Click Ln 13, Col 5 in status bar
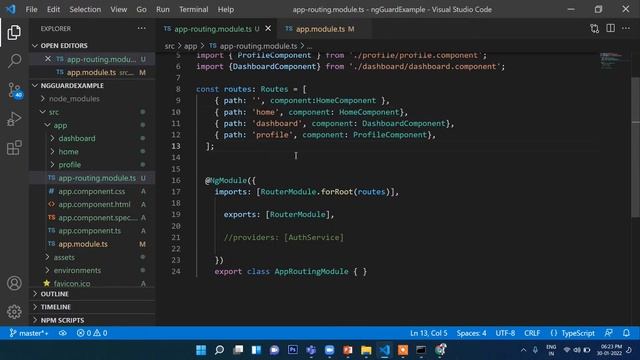The image size is (640, 360). coord(429,333)
